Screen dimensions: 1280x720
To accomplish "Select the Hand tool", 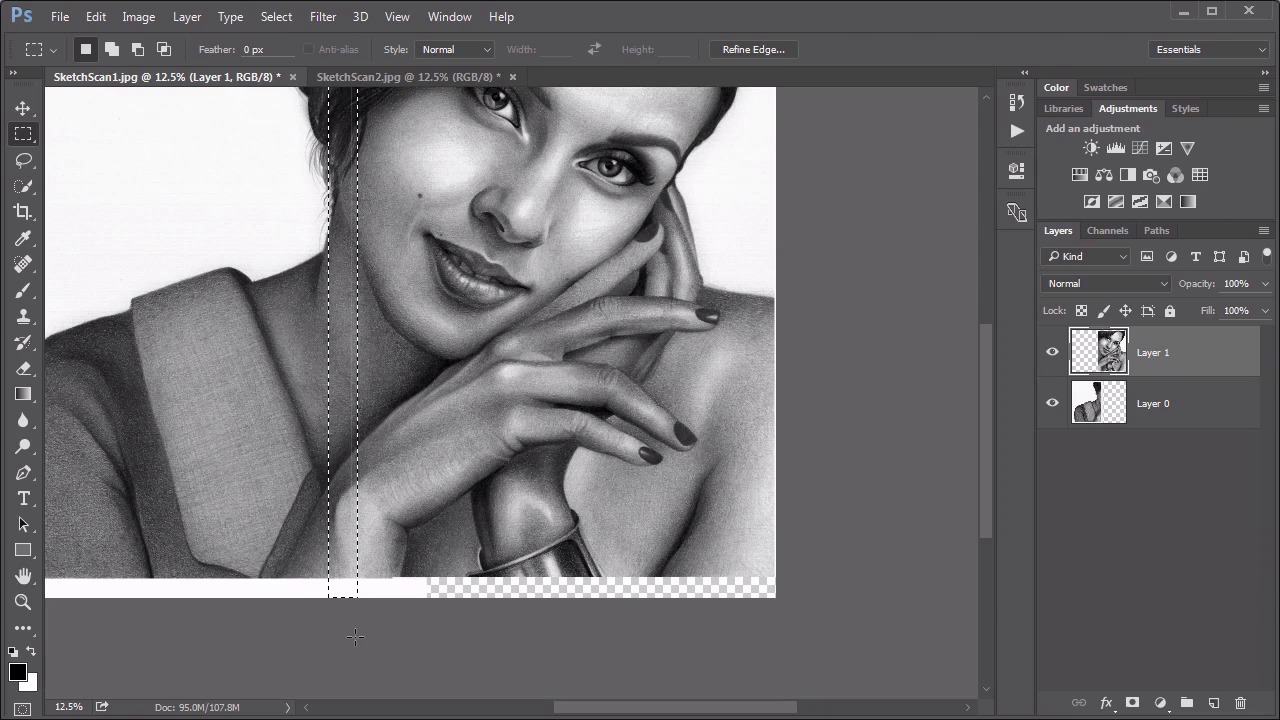I will [x=23, y=576].
